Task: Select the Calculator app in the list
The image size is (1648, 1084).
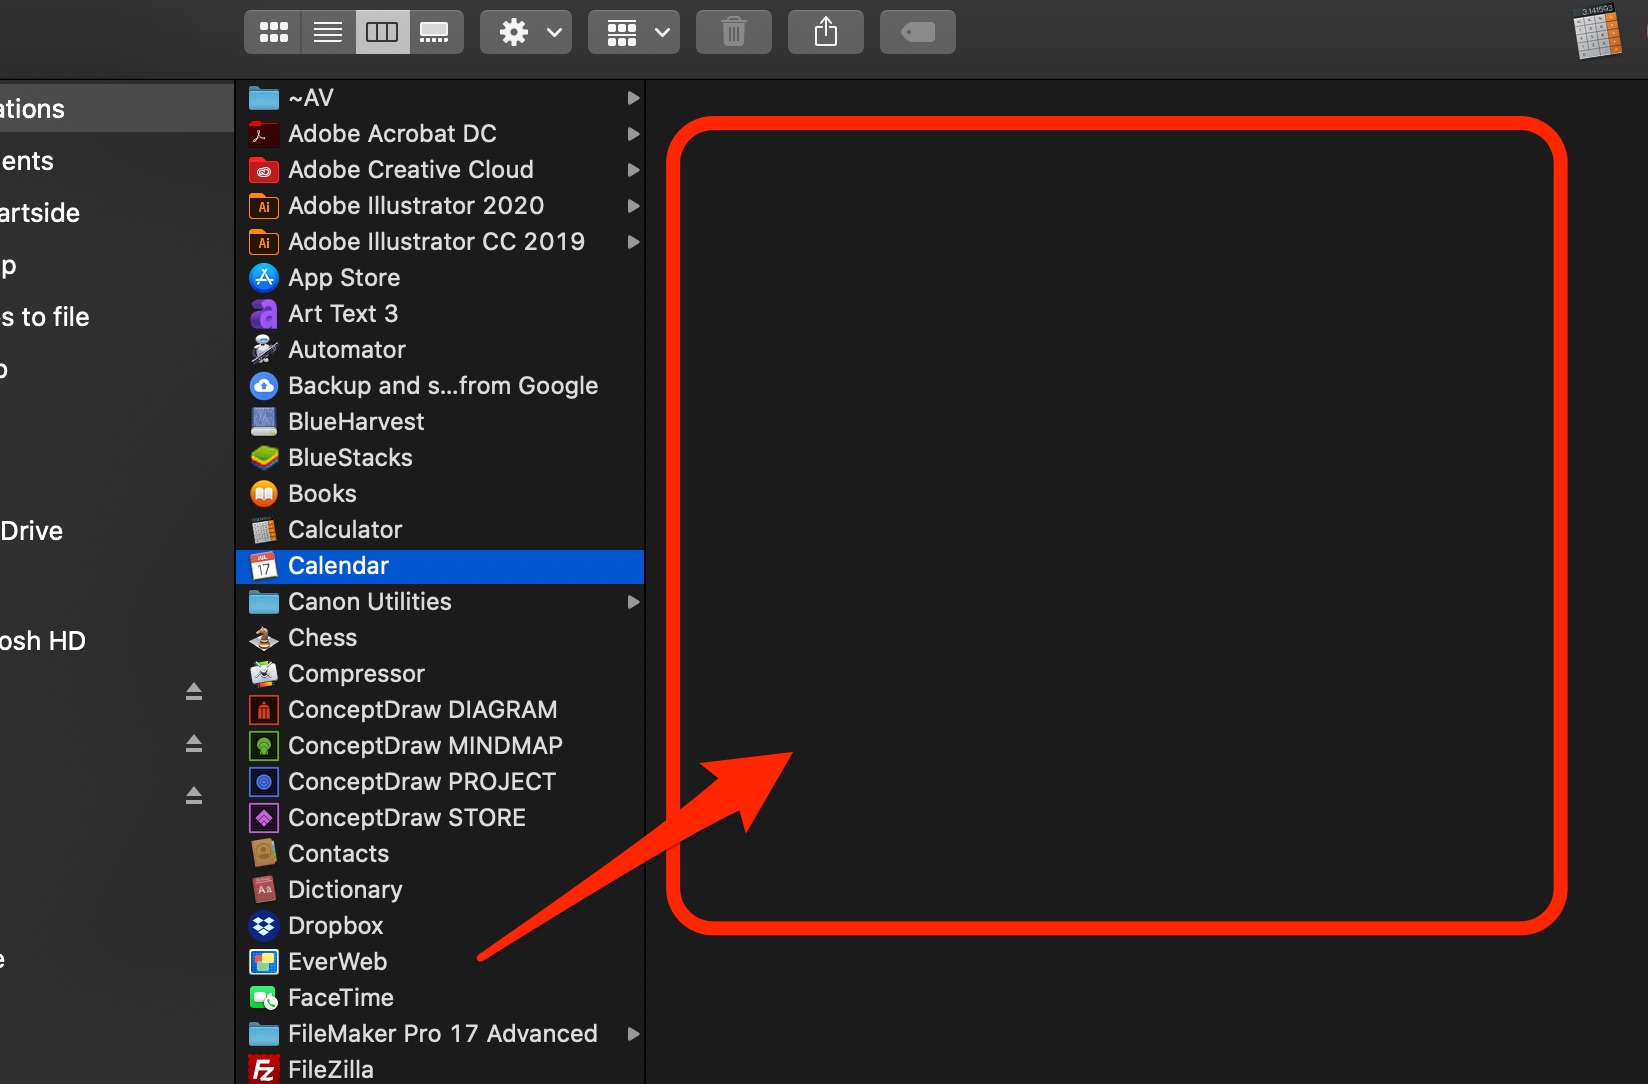Action: [x=440, y=530]
